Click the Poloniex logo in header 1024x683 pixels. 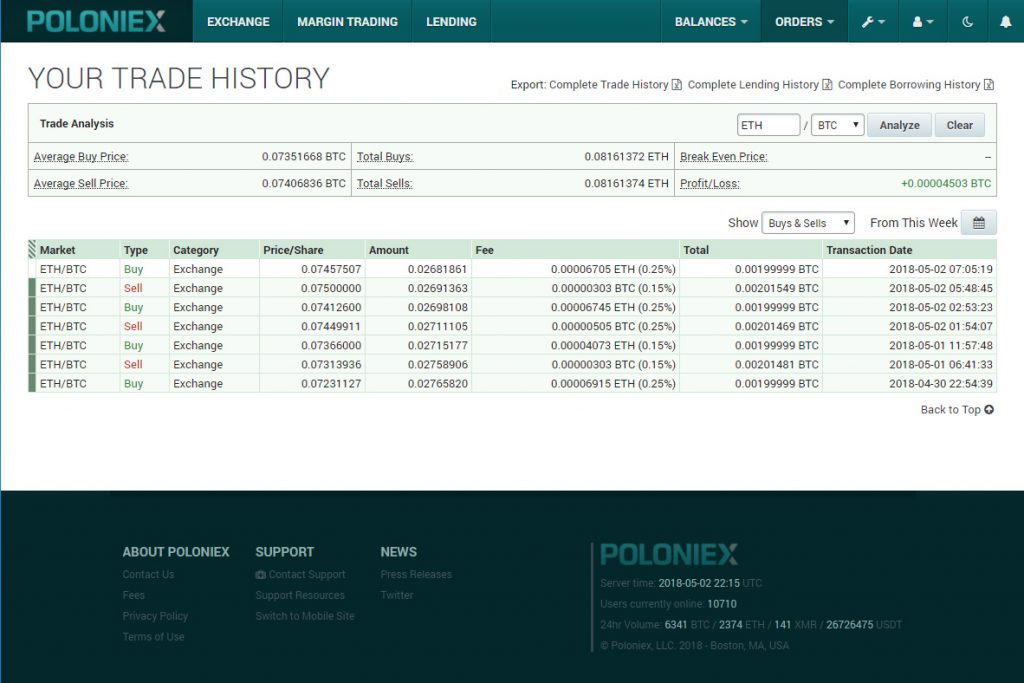[x=96, y=21]
